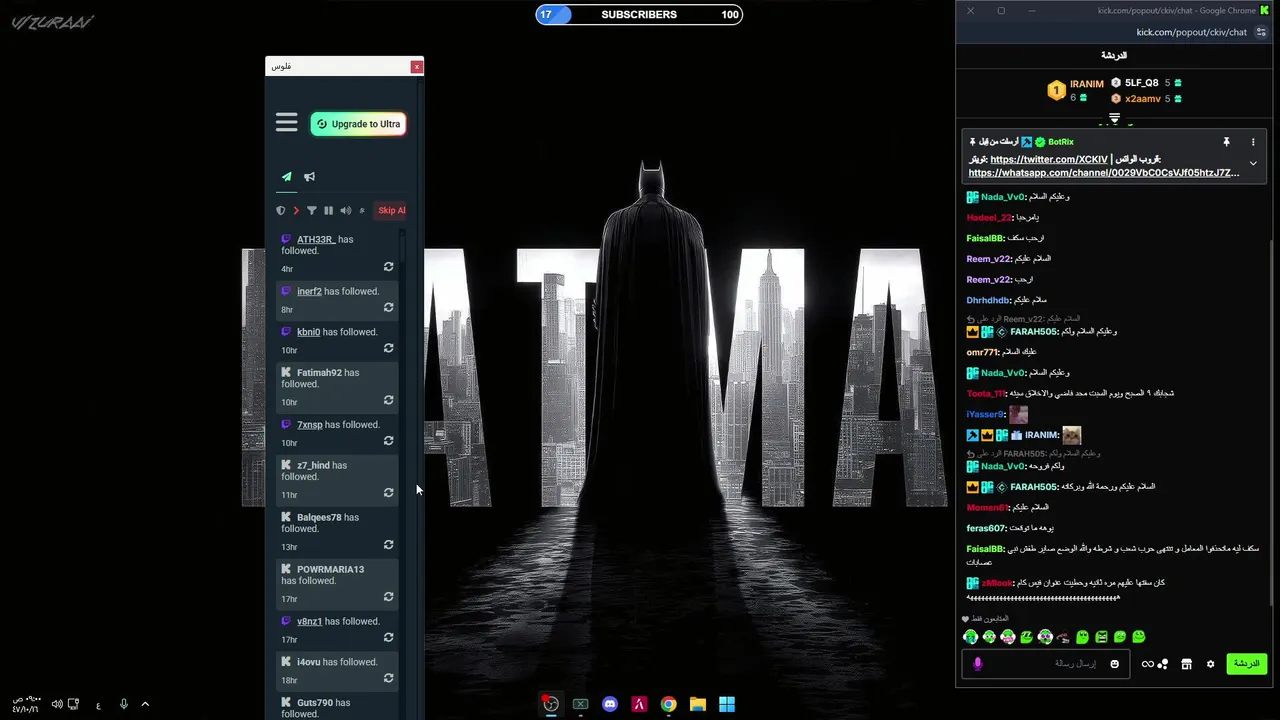Viewport: 1280px width, 720px height.
Task: Replay the POWRMARIA13 follow alert
Action: [388, 597]
